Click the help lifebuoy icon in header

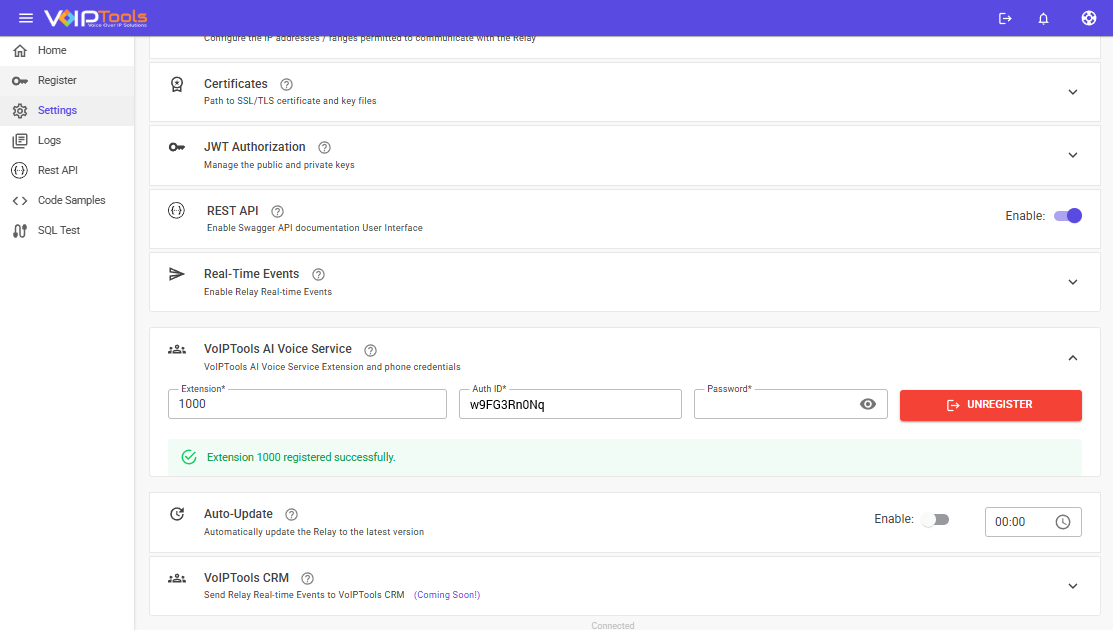[x=1089, y=18]
